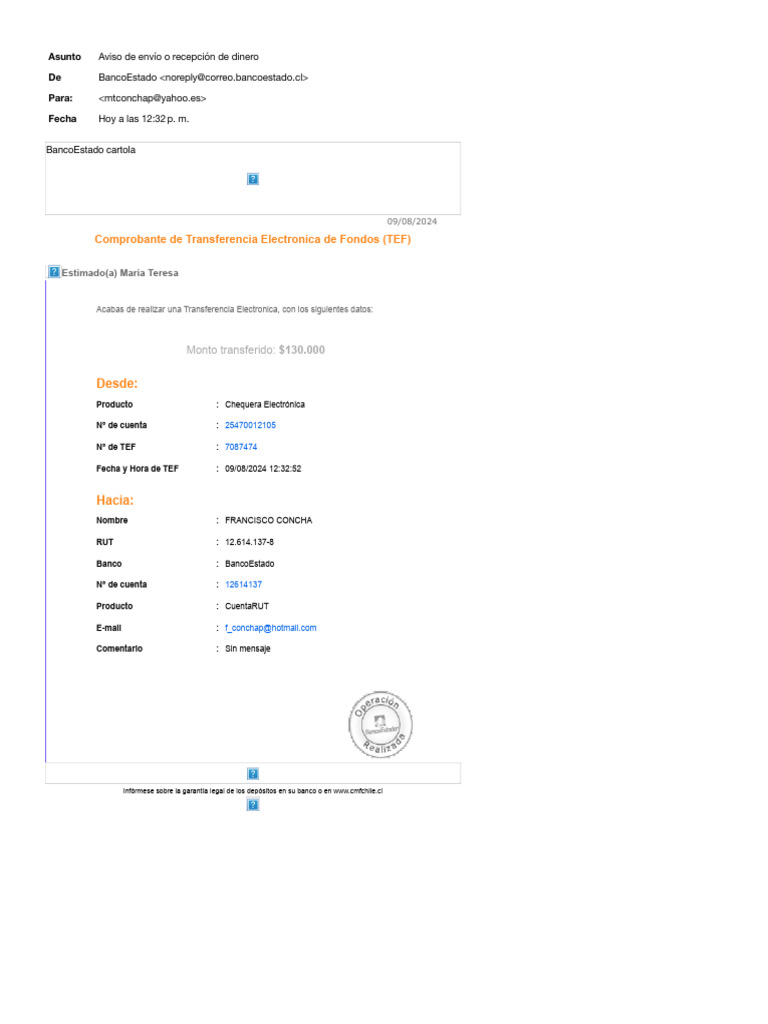Image resolution: width=768 pixels, height=1024 pixels.
Task: Click www.cmfchile.cl in the footer notice
Action: (x=358, y=791)
